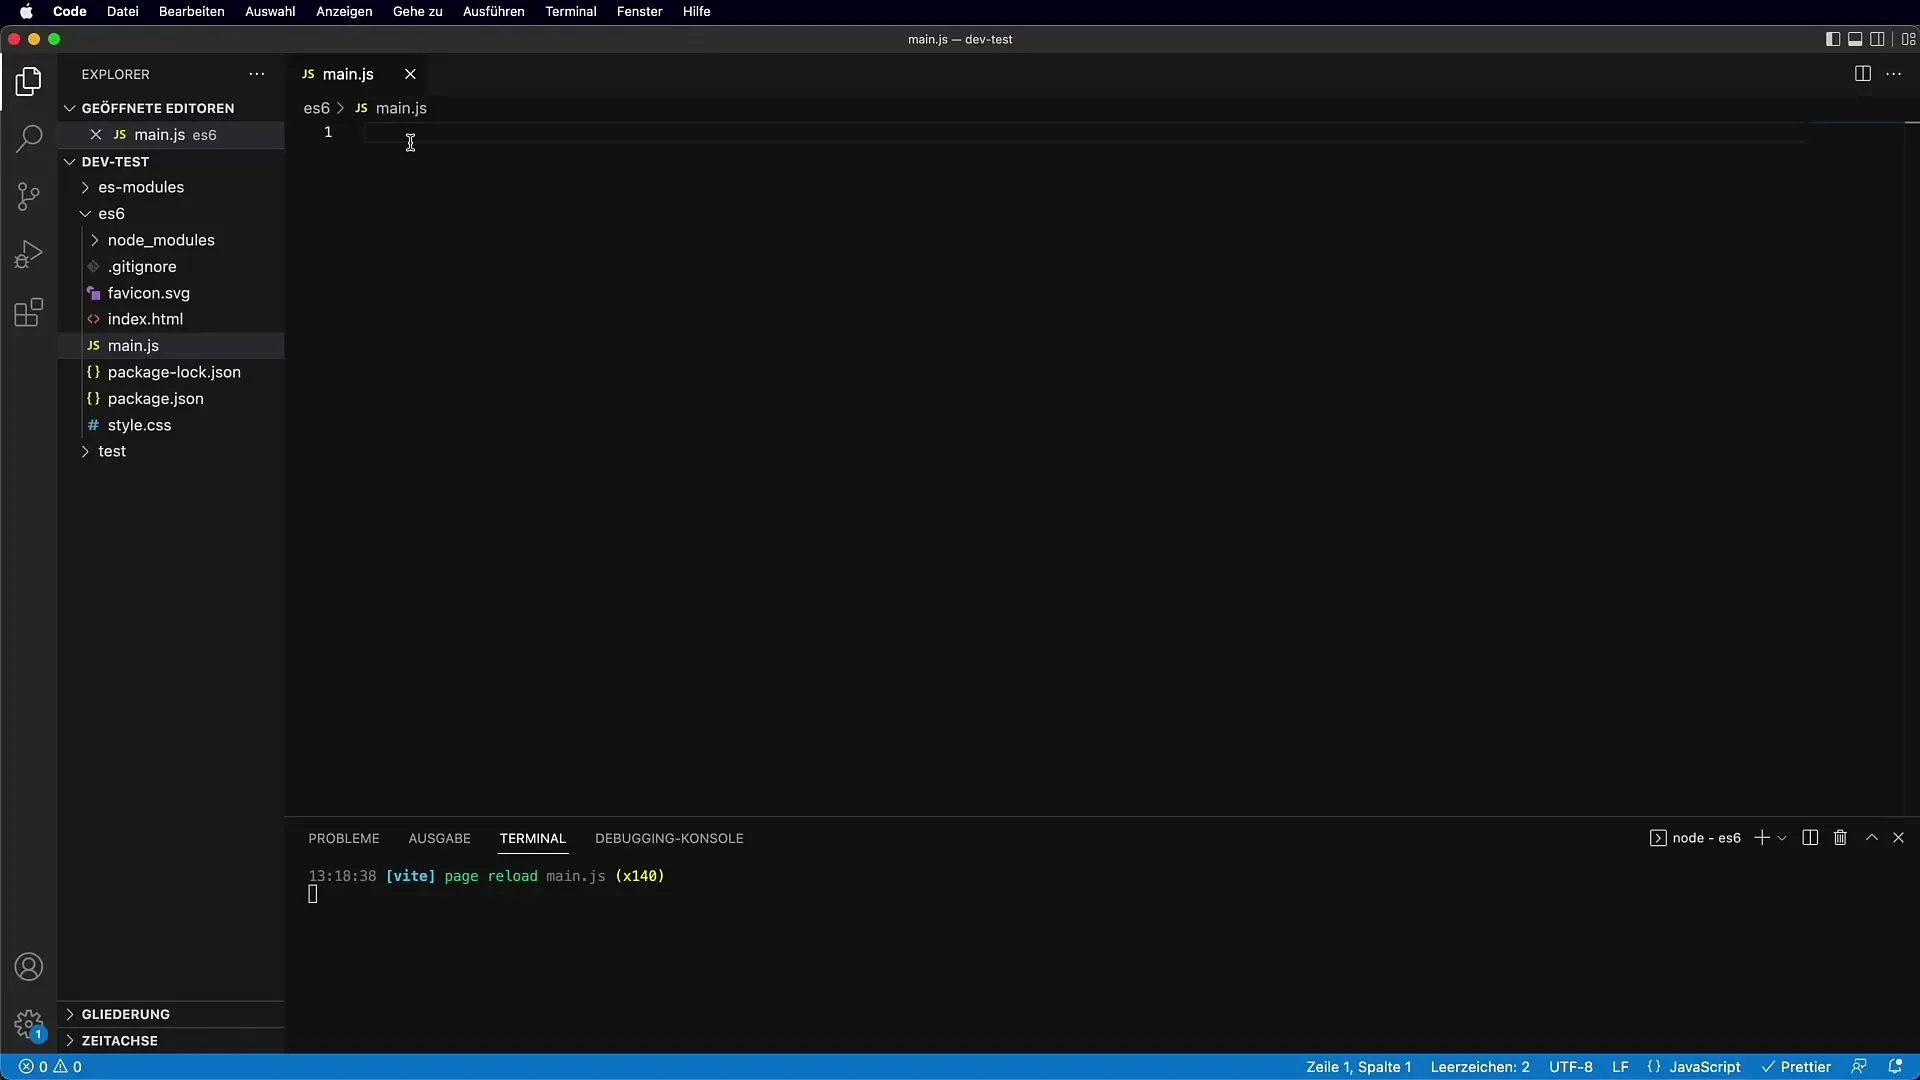
Task: Open the Manage settings gear
Action: tap(29, 1025)
